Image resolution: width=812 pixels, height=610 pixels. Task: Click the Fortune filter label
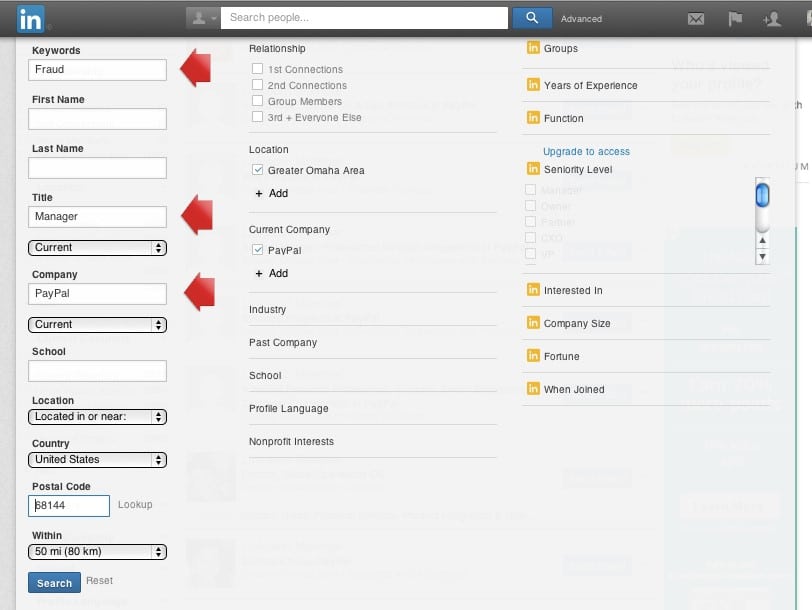(x=561, y=357)
